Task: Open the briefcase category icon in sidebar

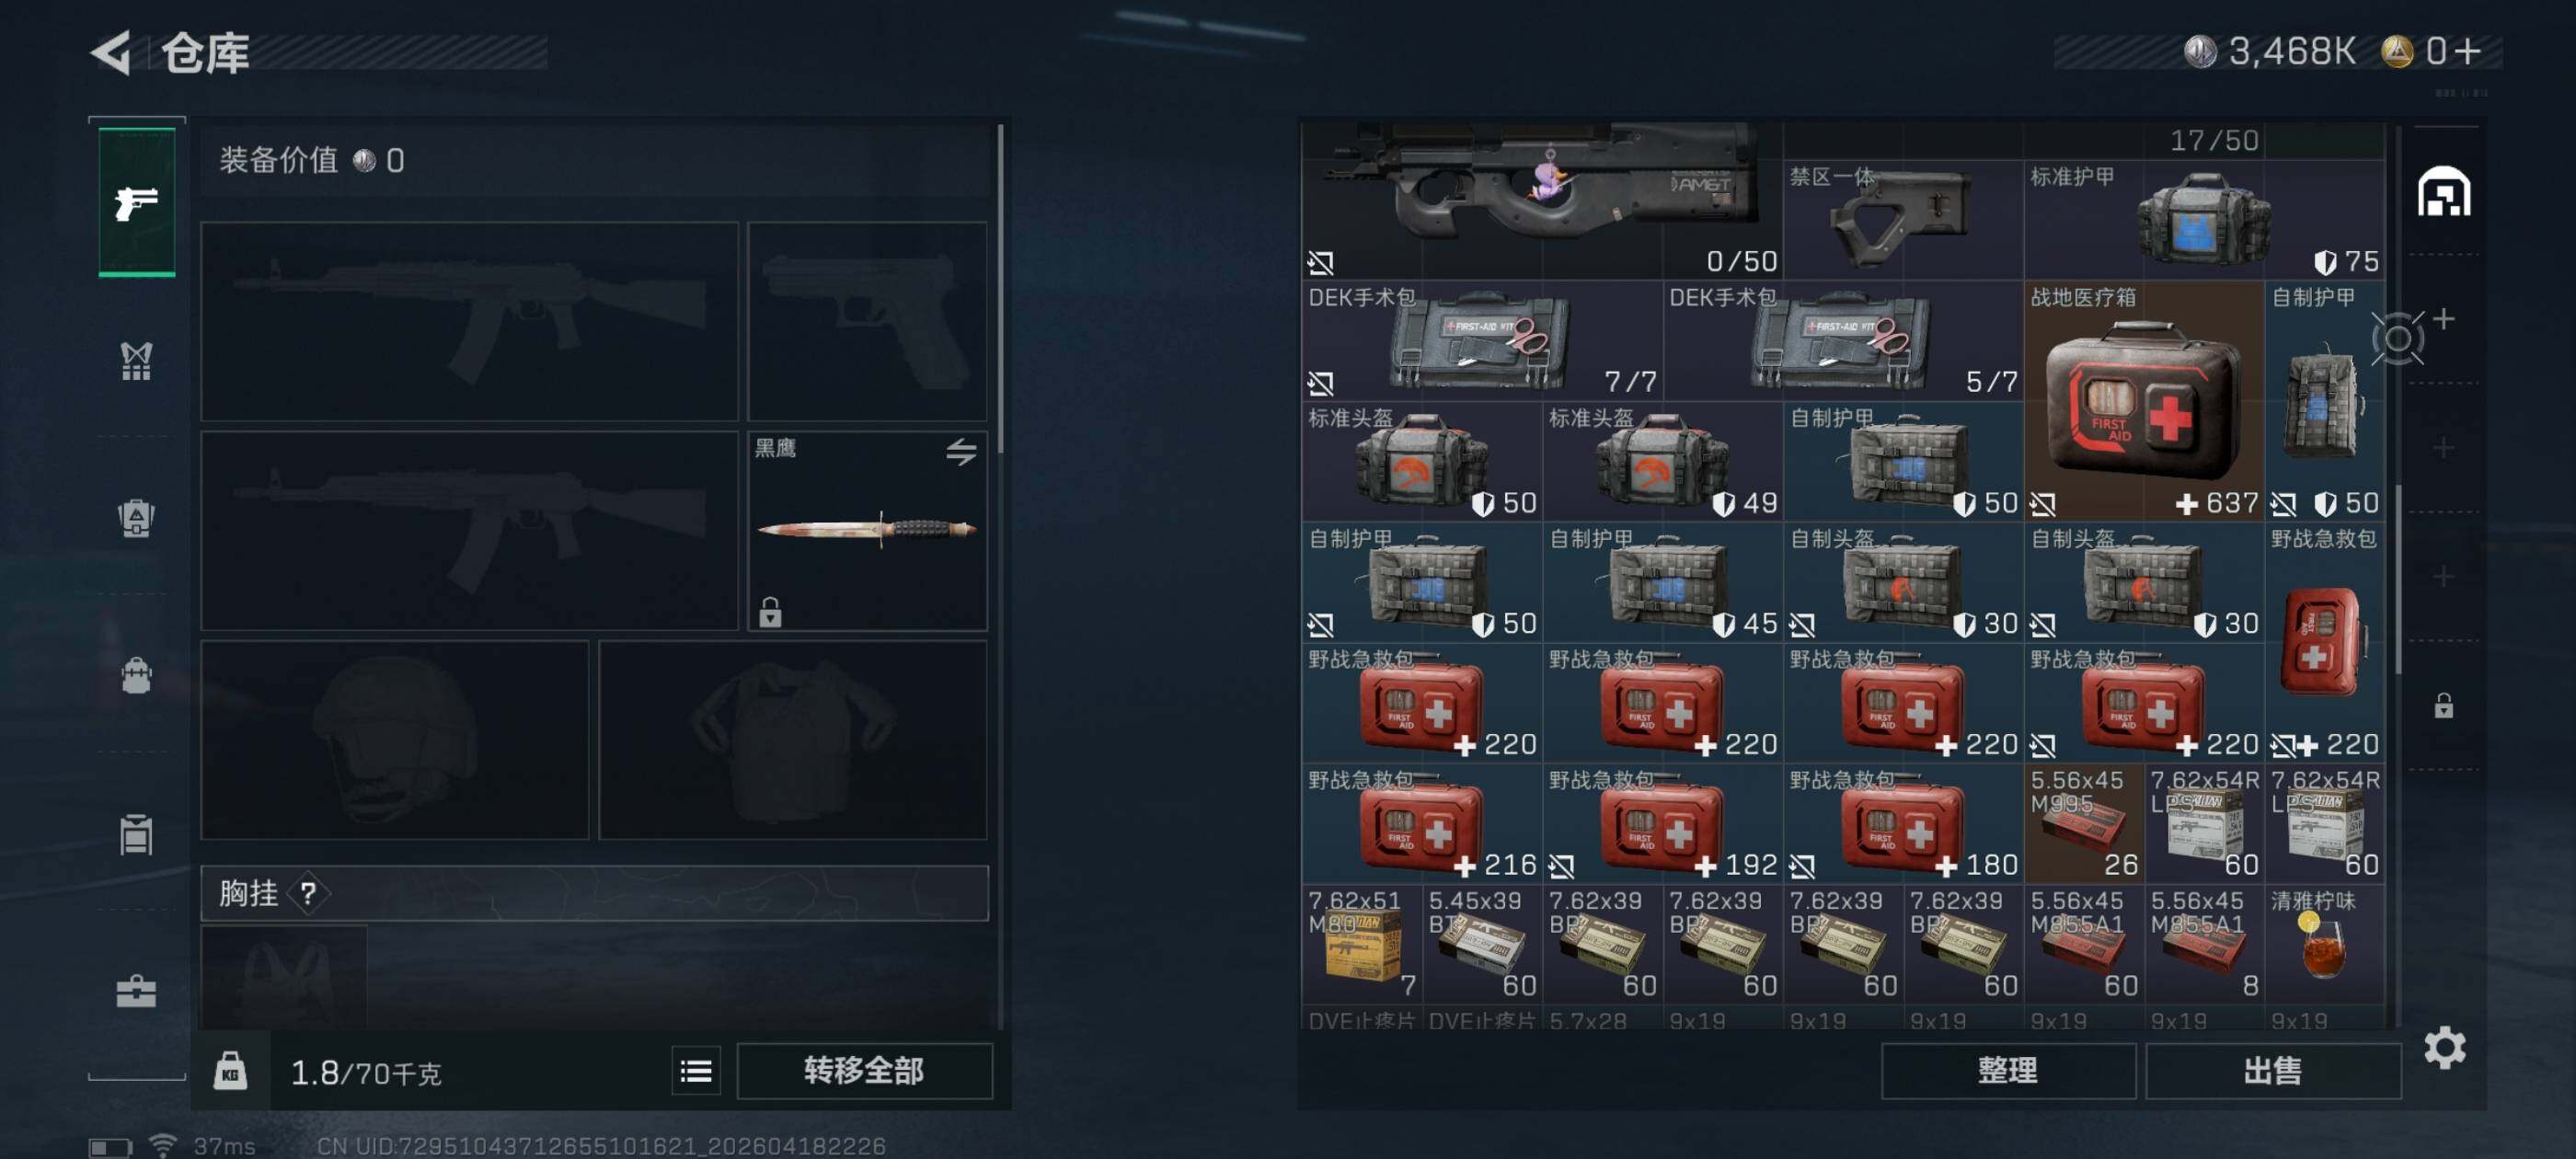Action: pos(136,991)
